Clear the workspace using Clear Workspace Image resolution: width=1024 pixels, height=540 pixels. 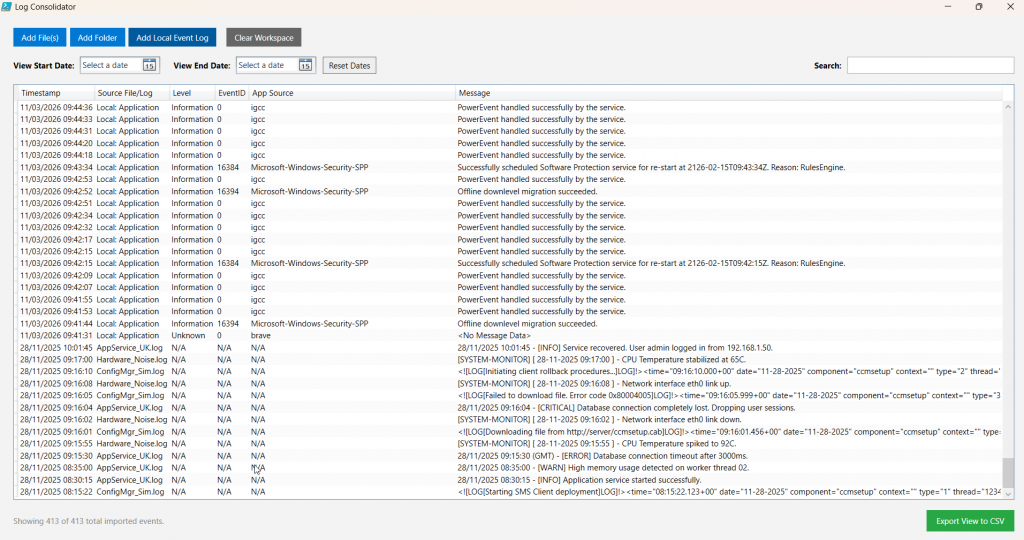point(263,38)
